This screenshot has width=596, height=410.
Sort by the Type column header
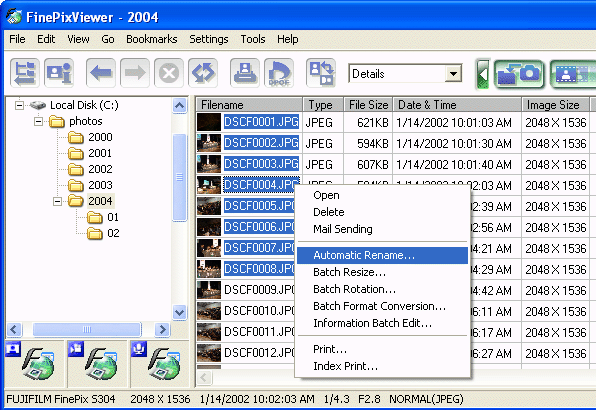point(323,104)
